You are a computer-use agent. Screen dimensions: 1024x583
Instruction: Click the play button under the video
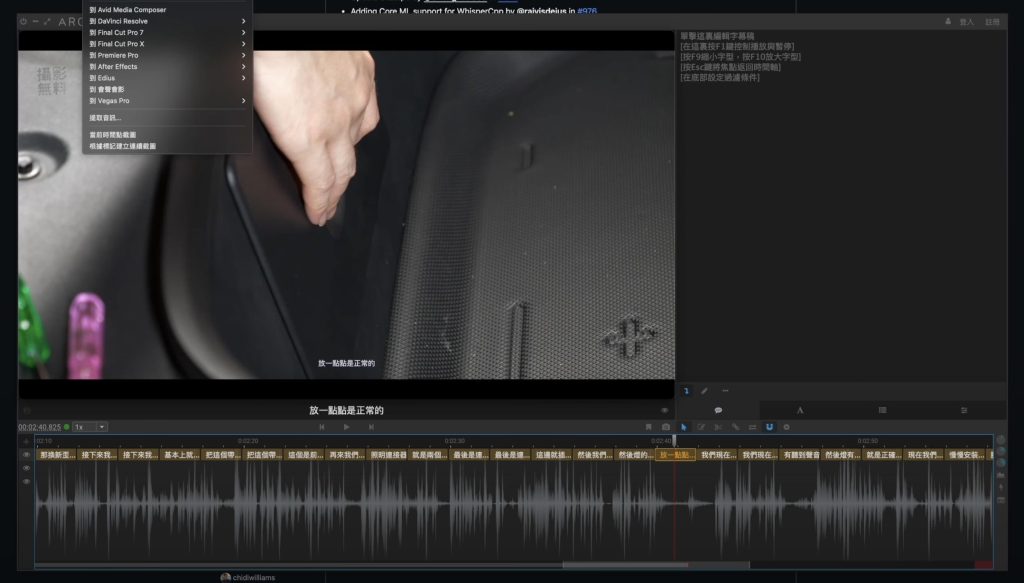[x=346, y=427]
